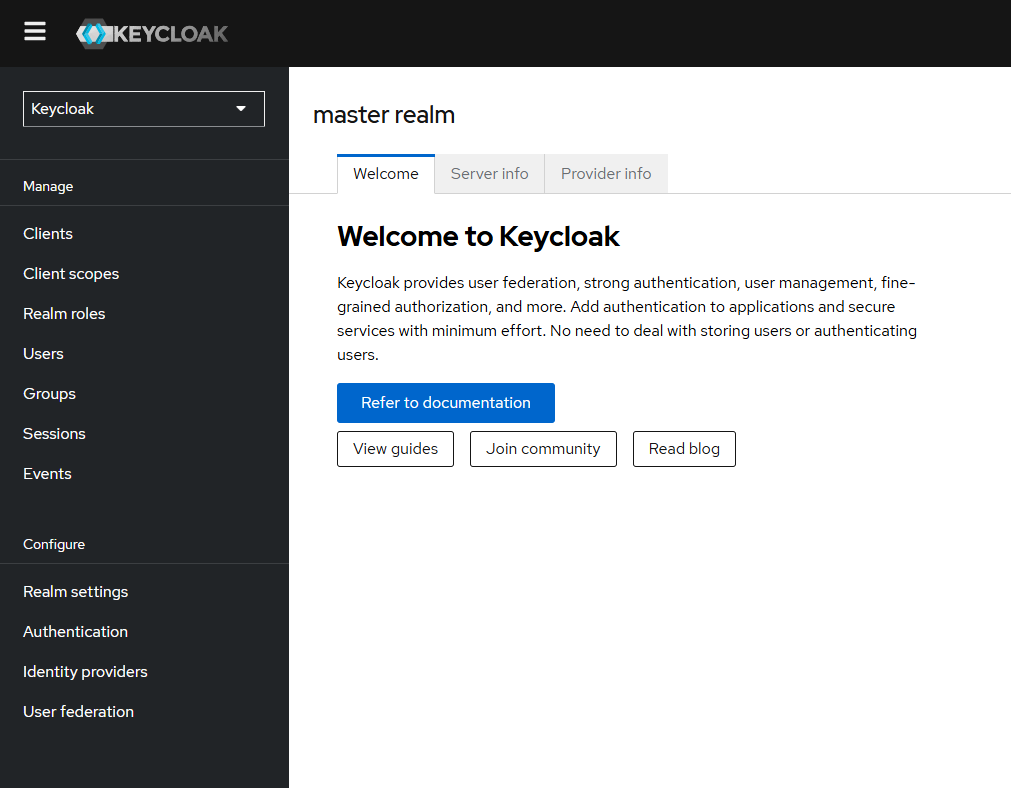The height and width of the screenshot is (788, 1011).
Task: Click the Keycloak logo in the header
Action: click(152, 33)
